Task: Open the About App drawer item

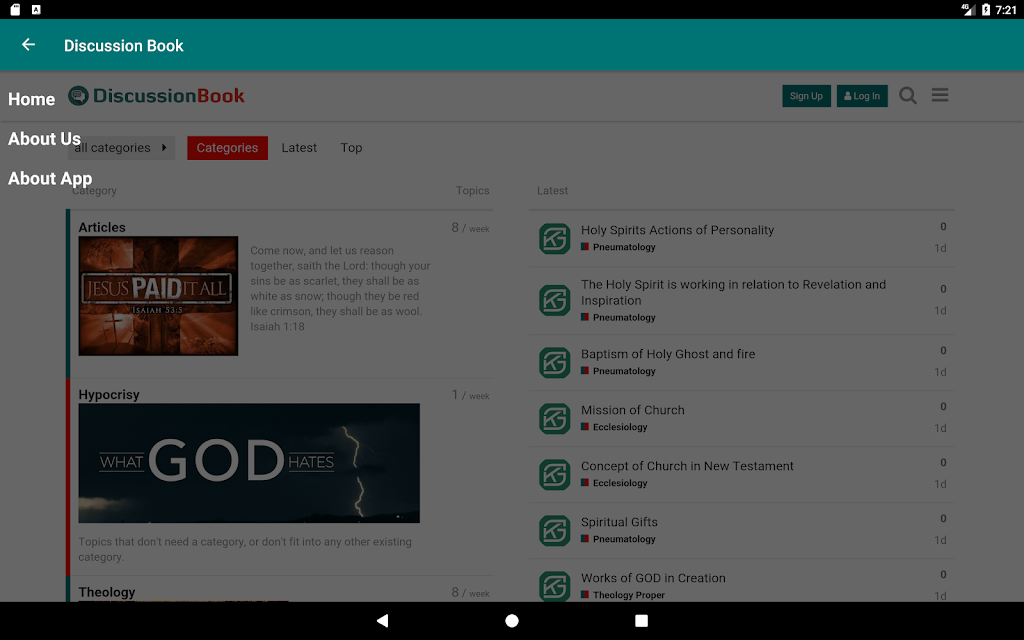Action: tap(50, 179)
